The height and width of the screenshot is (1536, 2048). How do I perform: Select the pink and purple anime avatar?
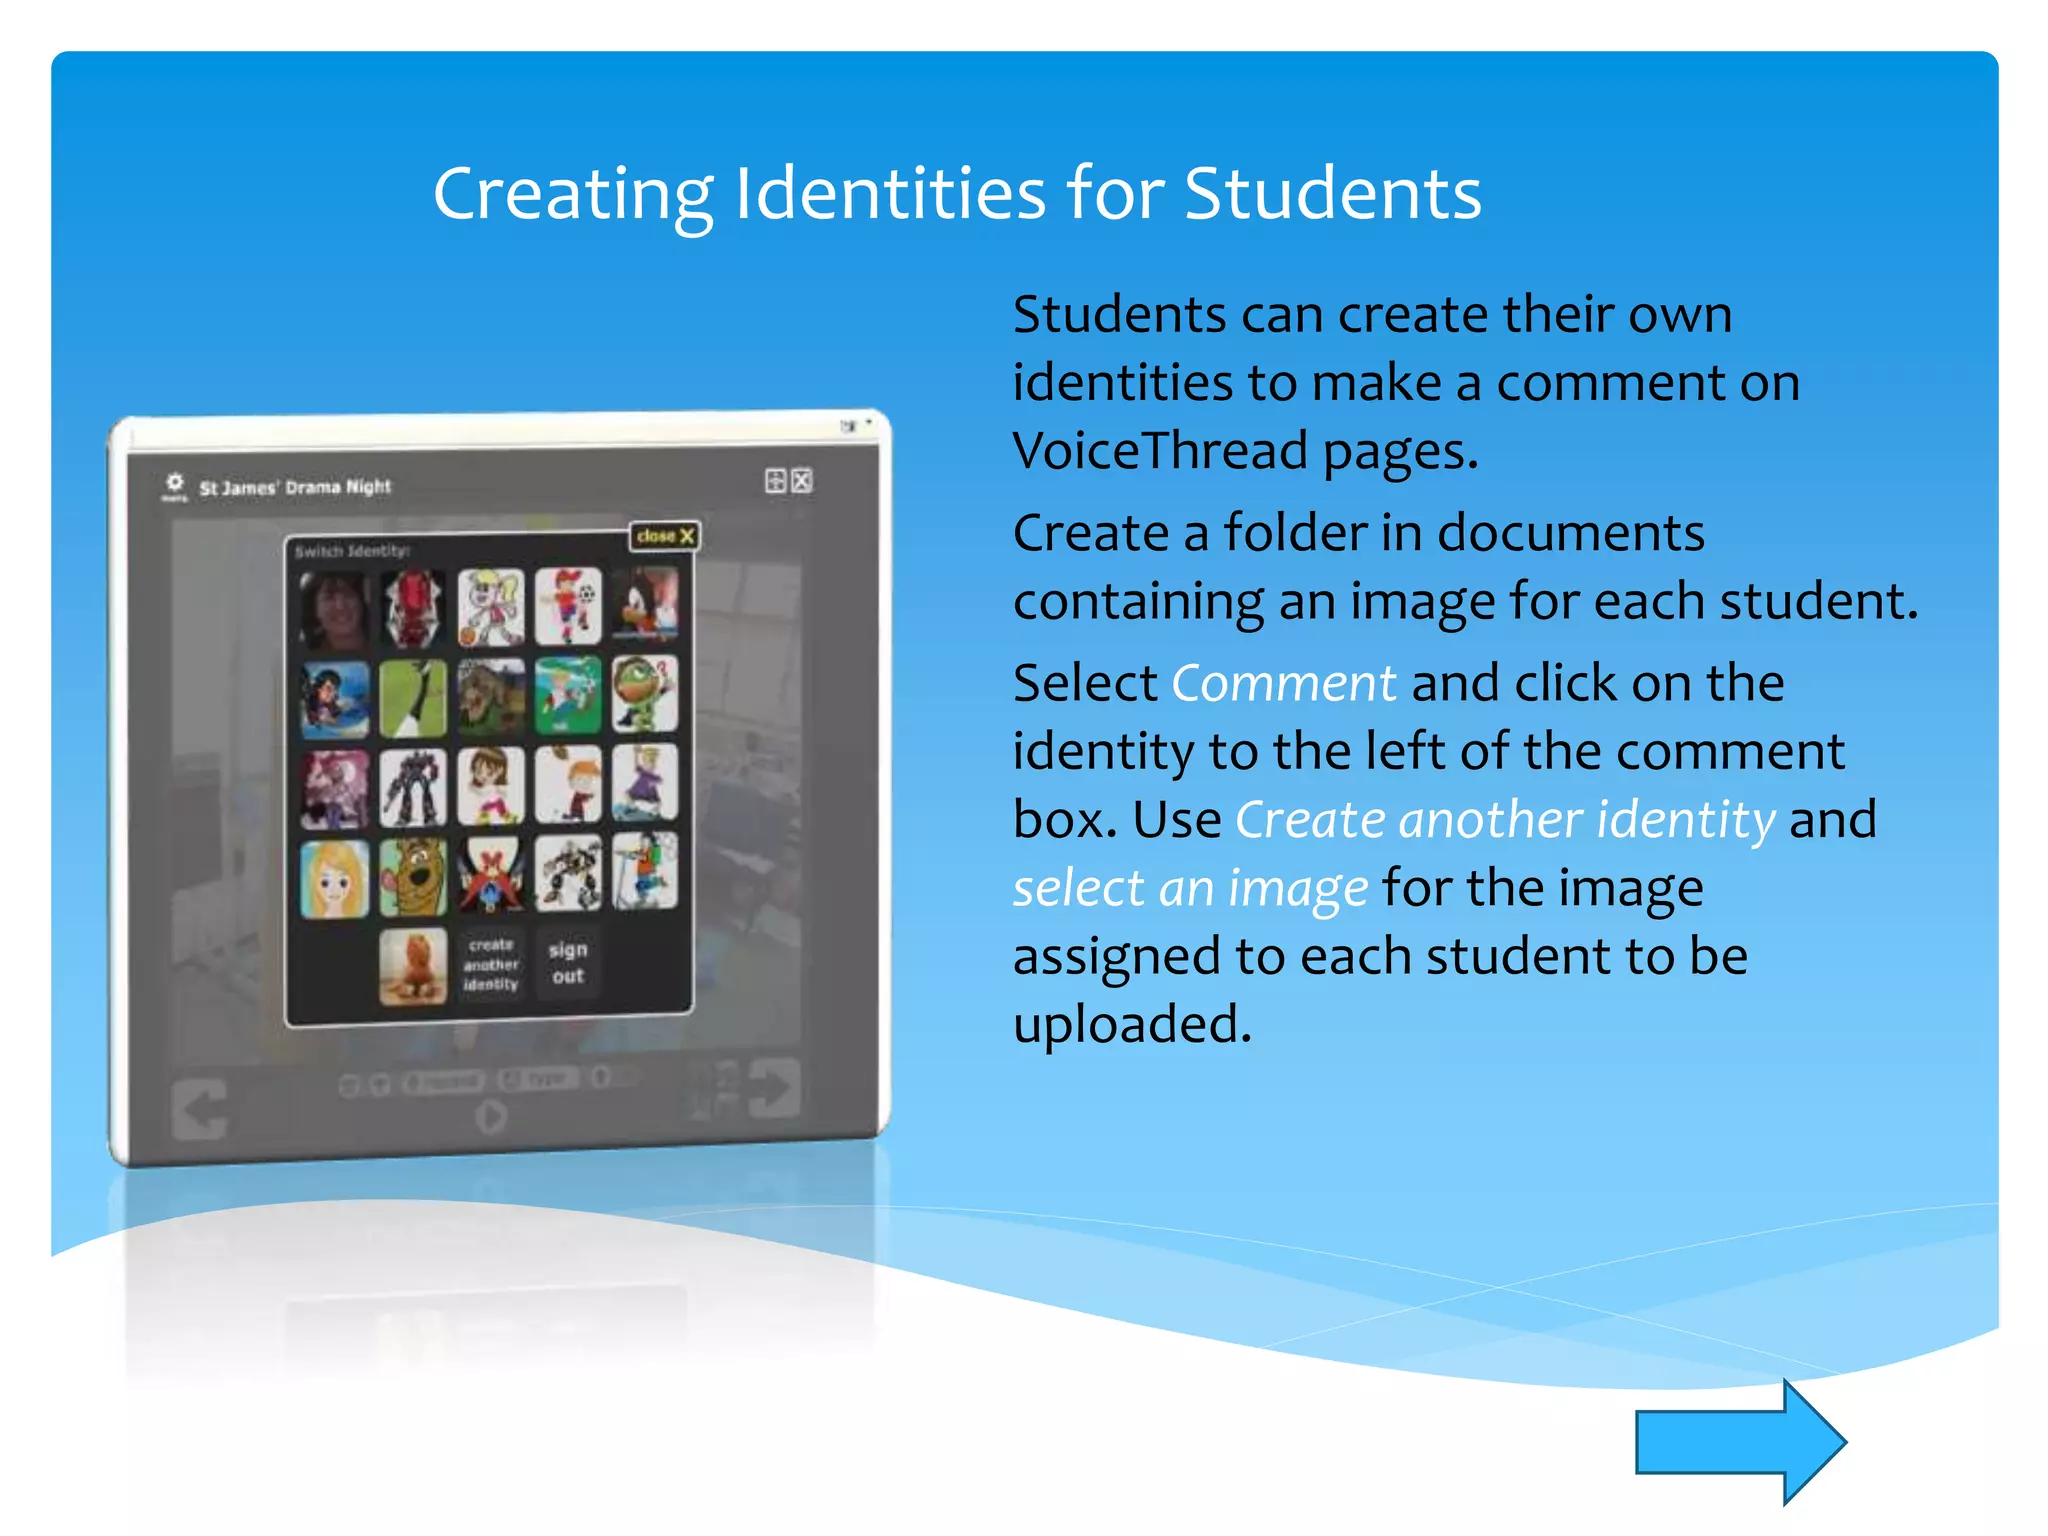point(335,790)
